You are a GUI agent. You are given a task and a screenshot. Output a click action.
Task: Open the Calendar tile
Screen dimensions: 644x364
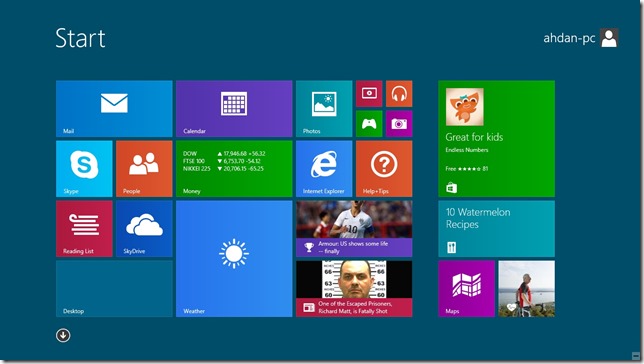coord(234,109)
